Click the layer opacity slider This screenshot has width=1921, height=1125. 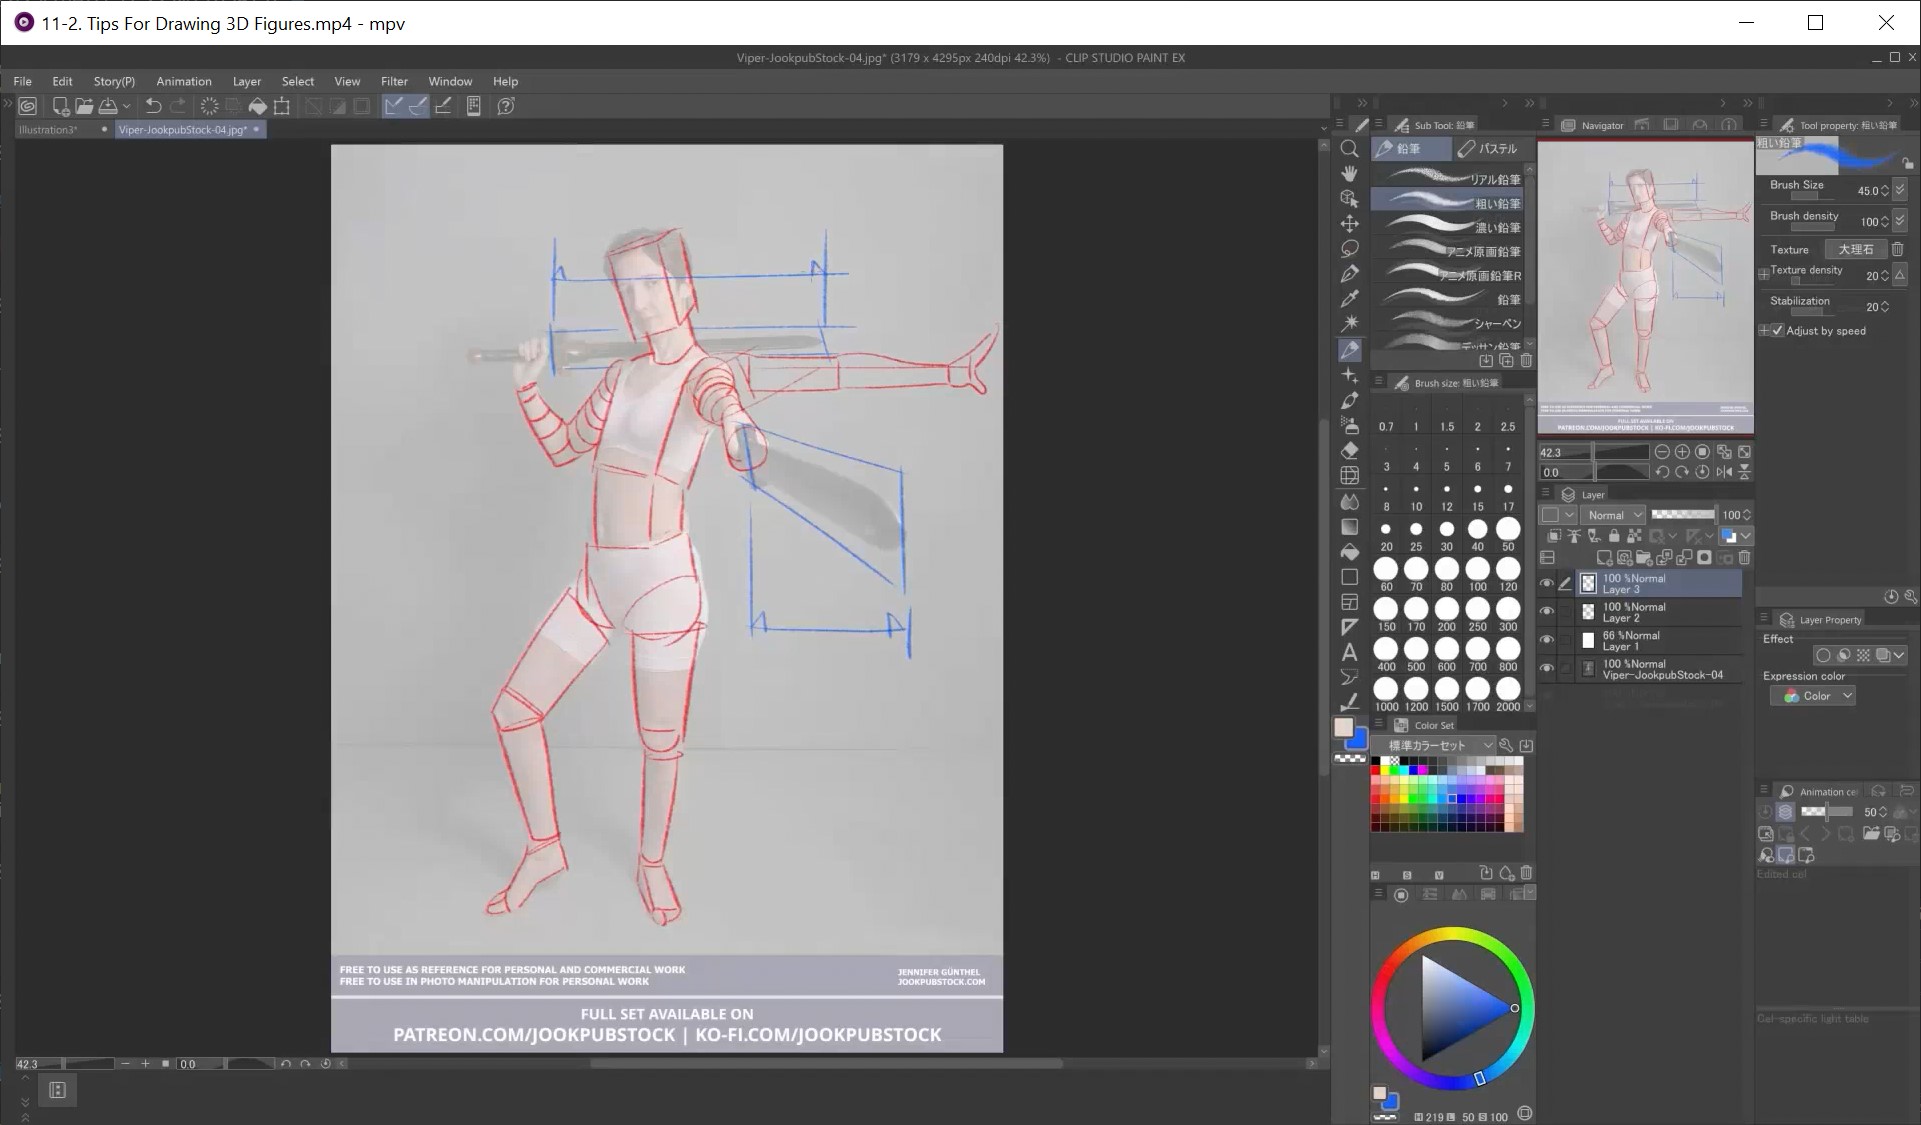(1683, 515)
